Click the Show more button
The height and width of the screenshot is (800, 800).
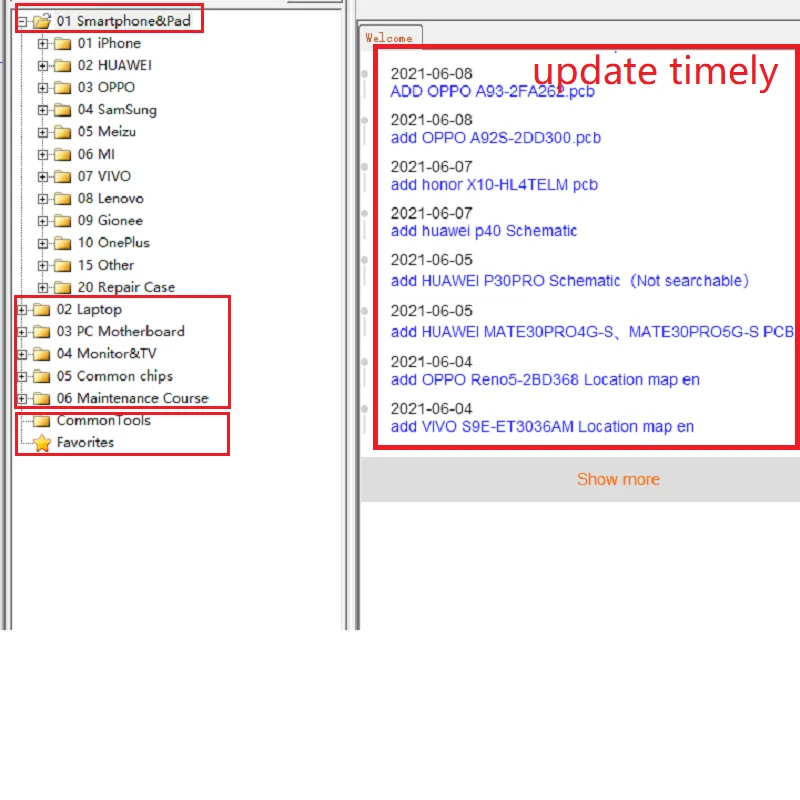tap(618, 479)
